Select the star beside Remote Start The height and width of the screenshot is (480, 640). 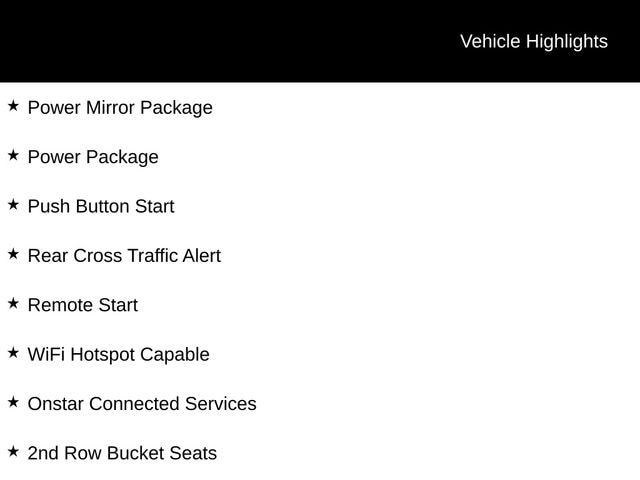click(x=13, y=303)
